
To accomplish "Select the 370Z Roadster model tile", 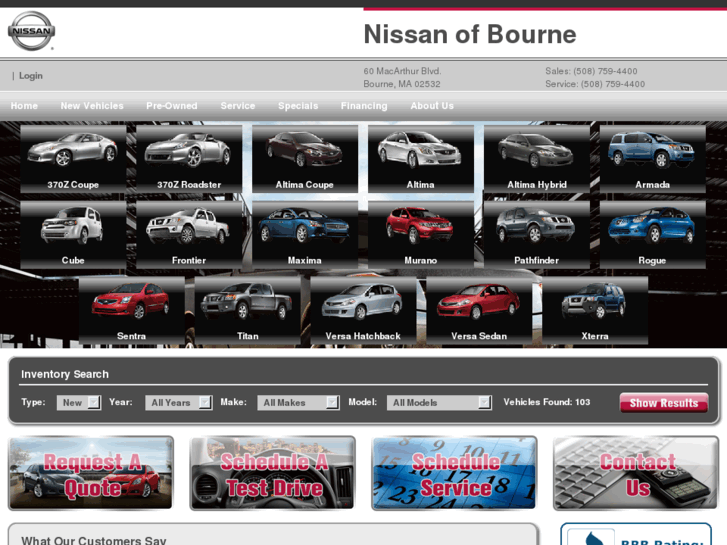I will coord(189,159).
